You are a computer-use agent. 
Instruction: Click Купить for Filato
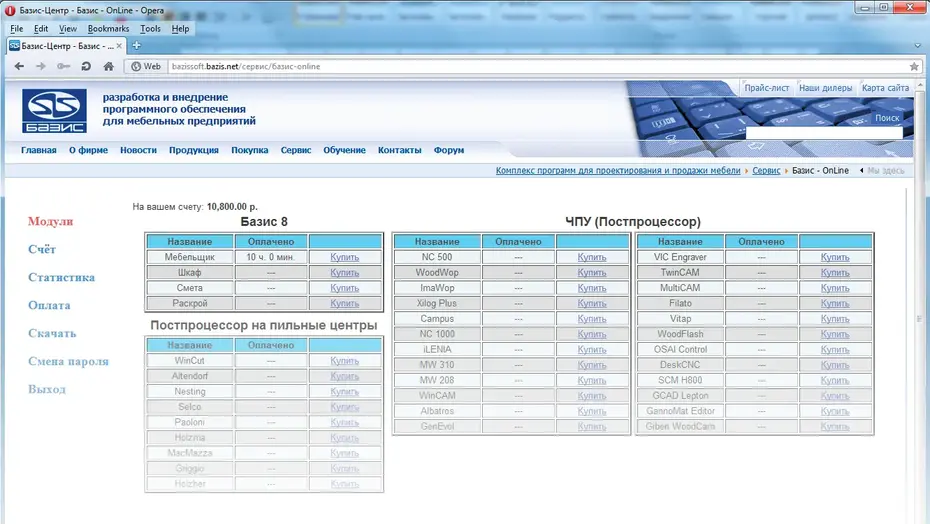(x=835, y=303)
